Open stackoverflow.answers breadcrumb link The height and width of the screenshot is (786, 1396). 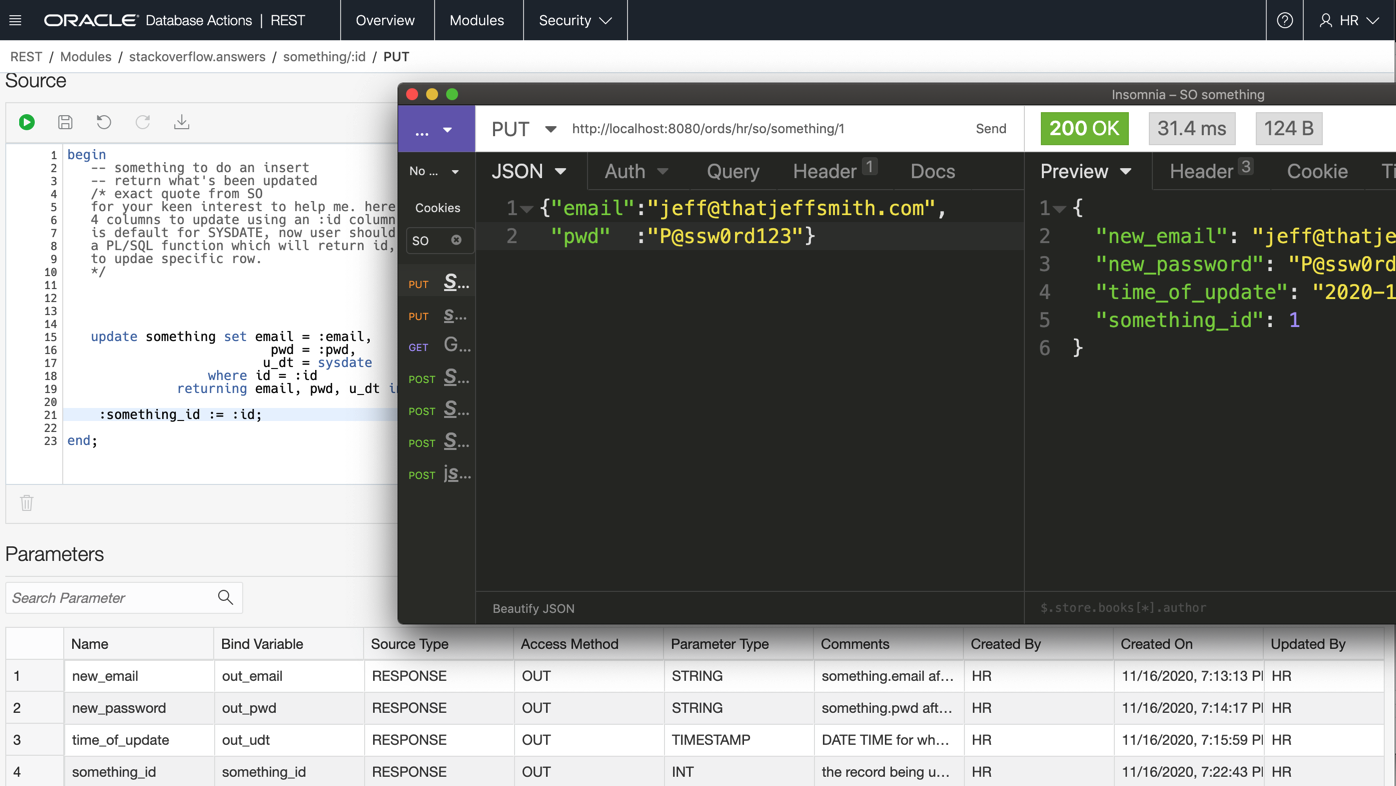tap(197, 57)
